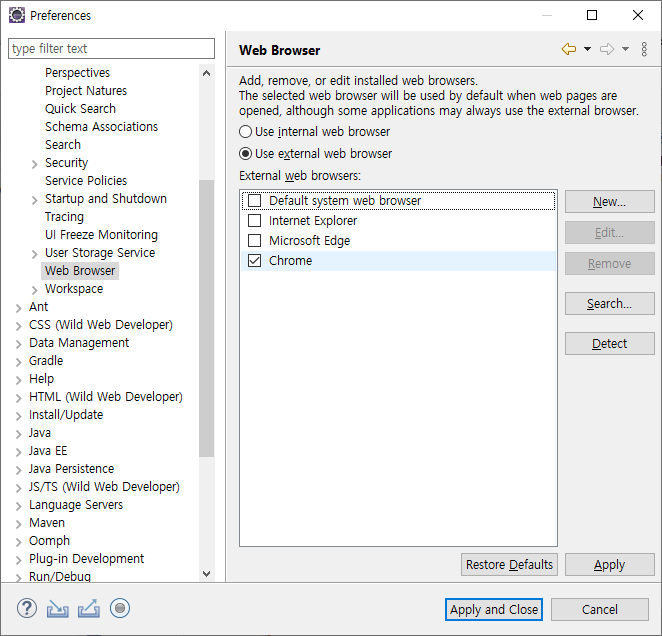Click the New... button
The height and width of the screenshot is (636, 662).
pyautogui.click(x=610, y=201)
